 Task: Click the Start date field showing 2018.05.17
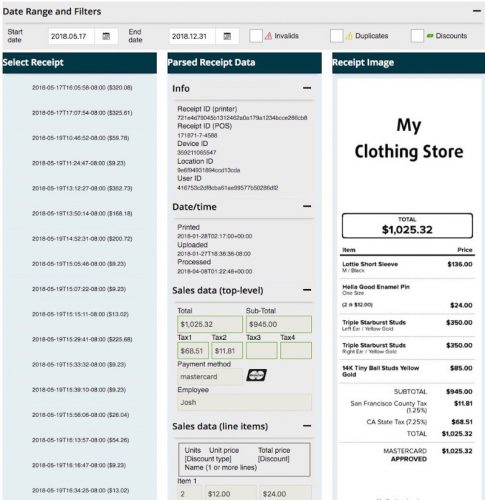tap(71, 36)
